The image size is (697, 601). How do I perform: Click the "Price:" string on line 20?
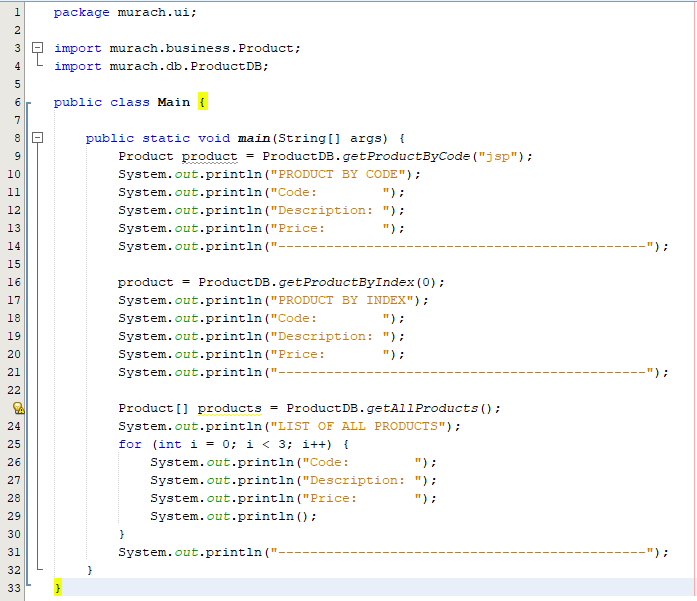click(330, 354)
